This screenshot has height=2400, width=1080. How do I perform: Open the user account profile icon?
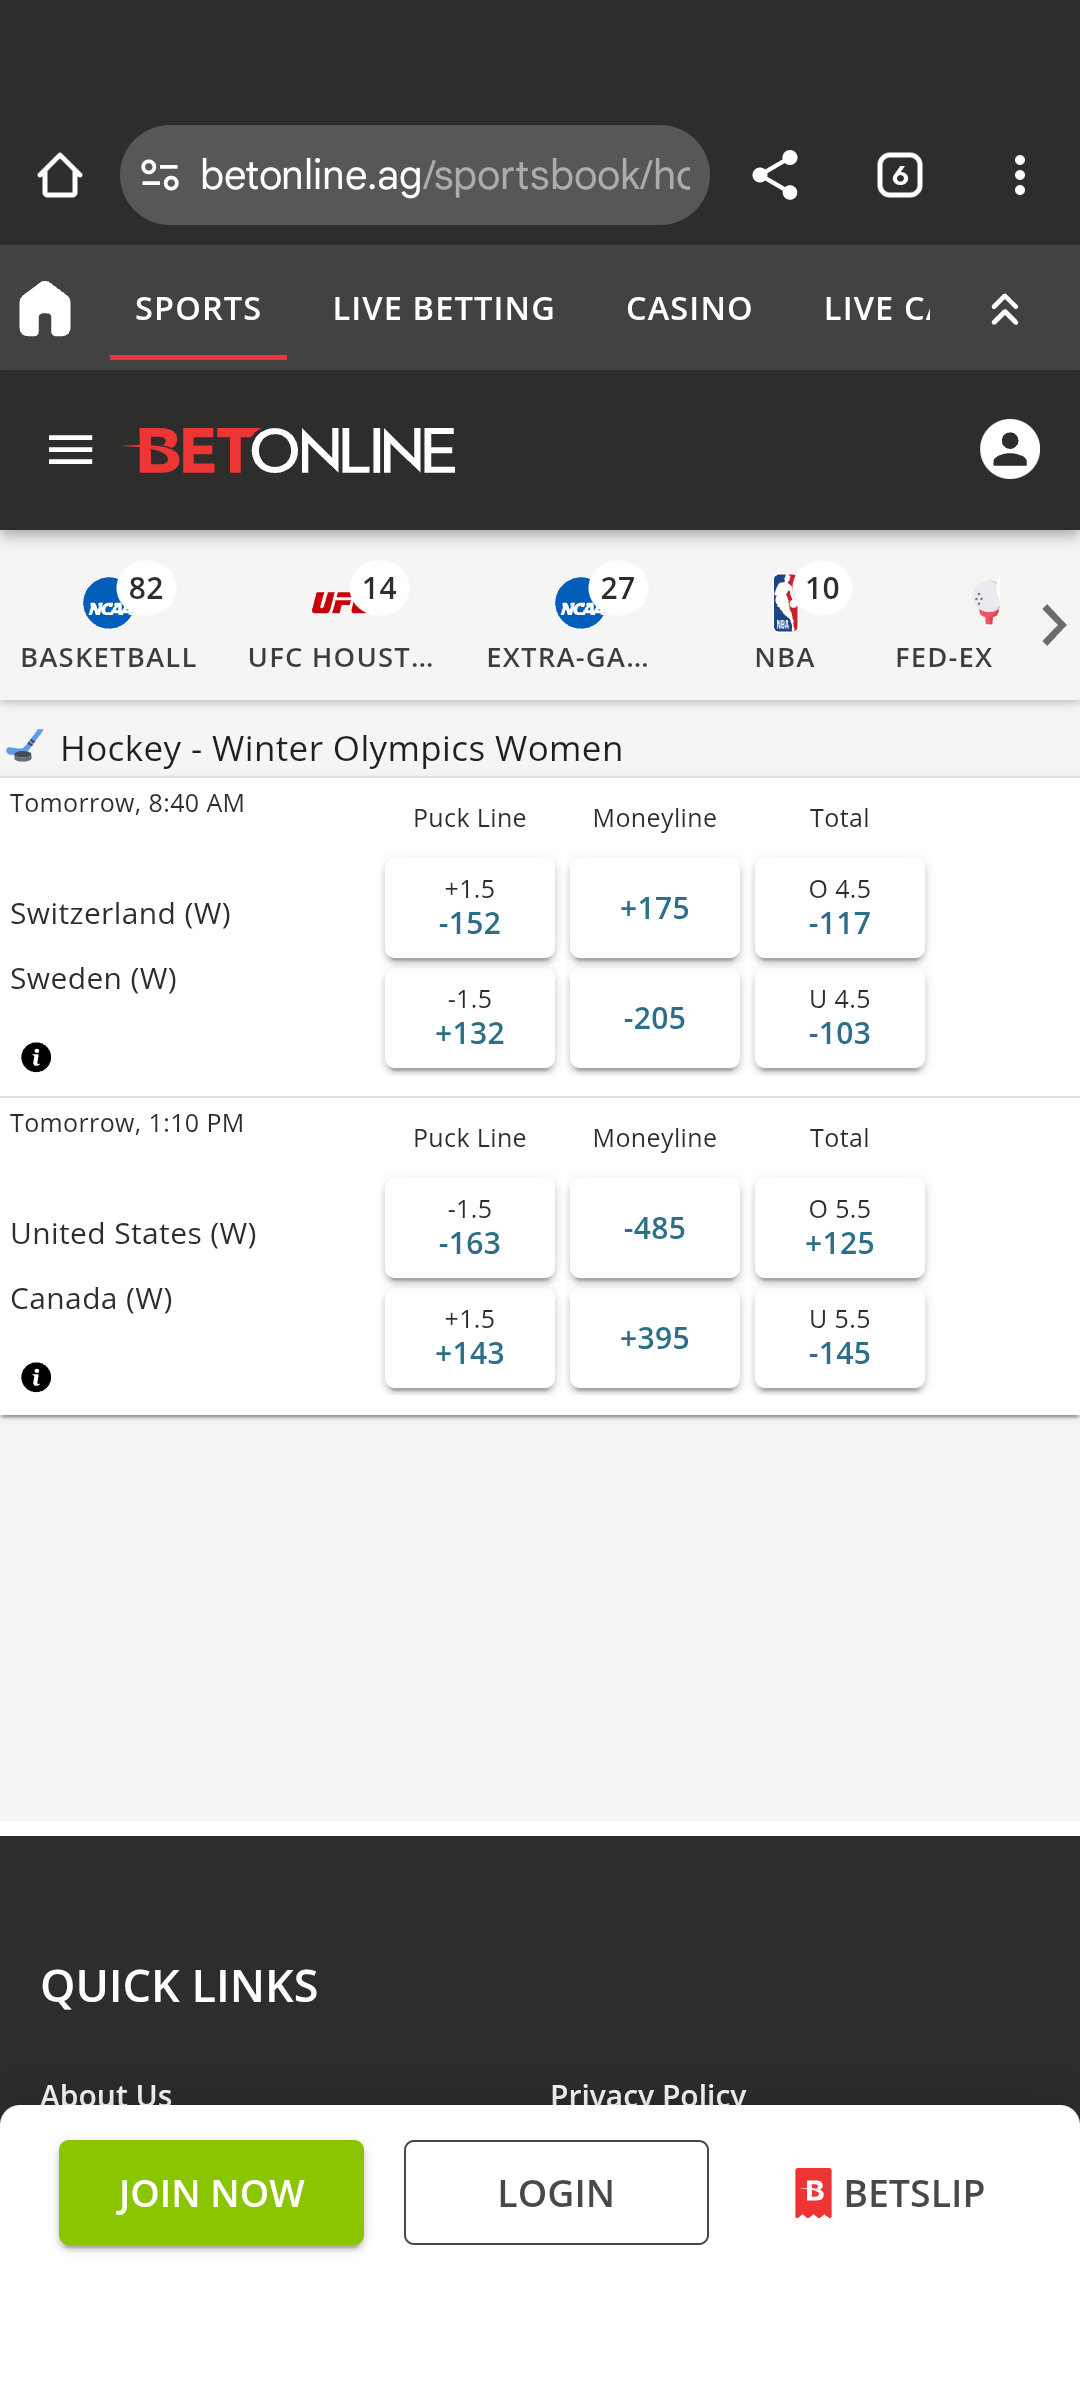(x=1009, y=449)
